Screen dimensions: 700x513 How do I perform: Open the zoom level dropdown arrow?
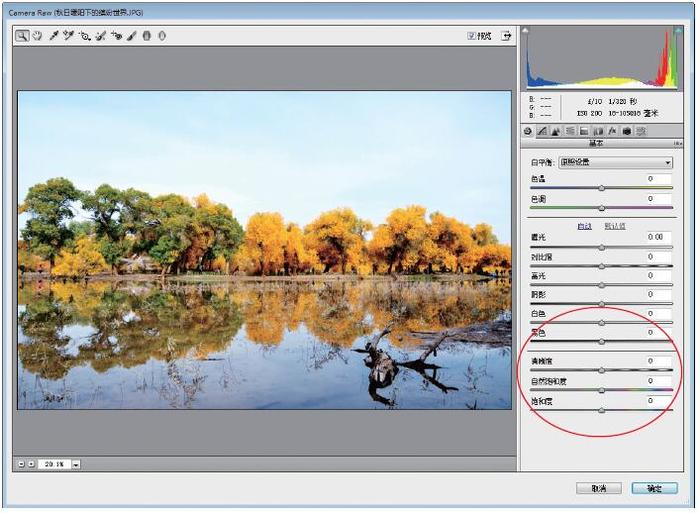point(76,464)
